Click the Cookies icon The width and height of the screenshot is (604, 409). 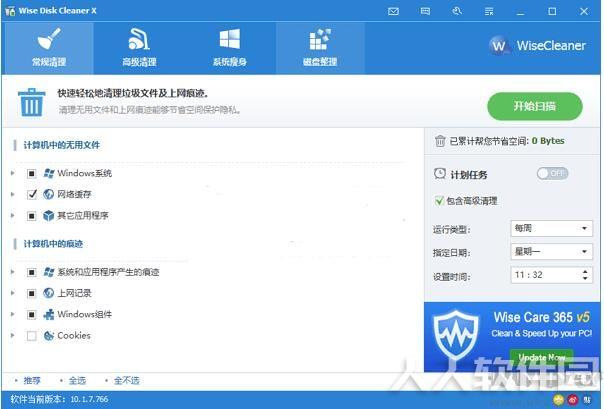(x=49, y=335)
